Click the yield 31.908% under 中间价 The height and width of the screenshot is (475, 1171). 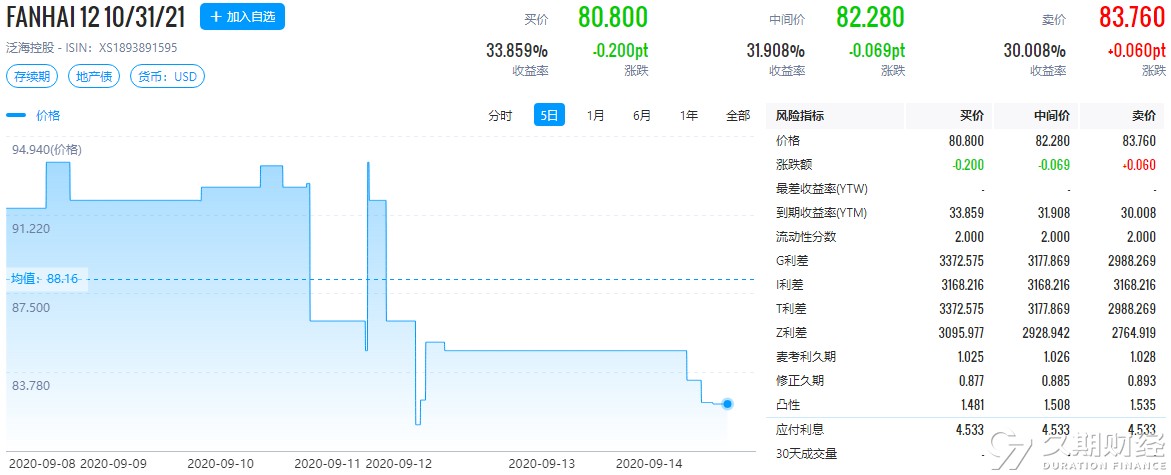point(776,51)
